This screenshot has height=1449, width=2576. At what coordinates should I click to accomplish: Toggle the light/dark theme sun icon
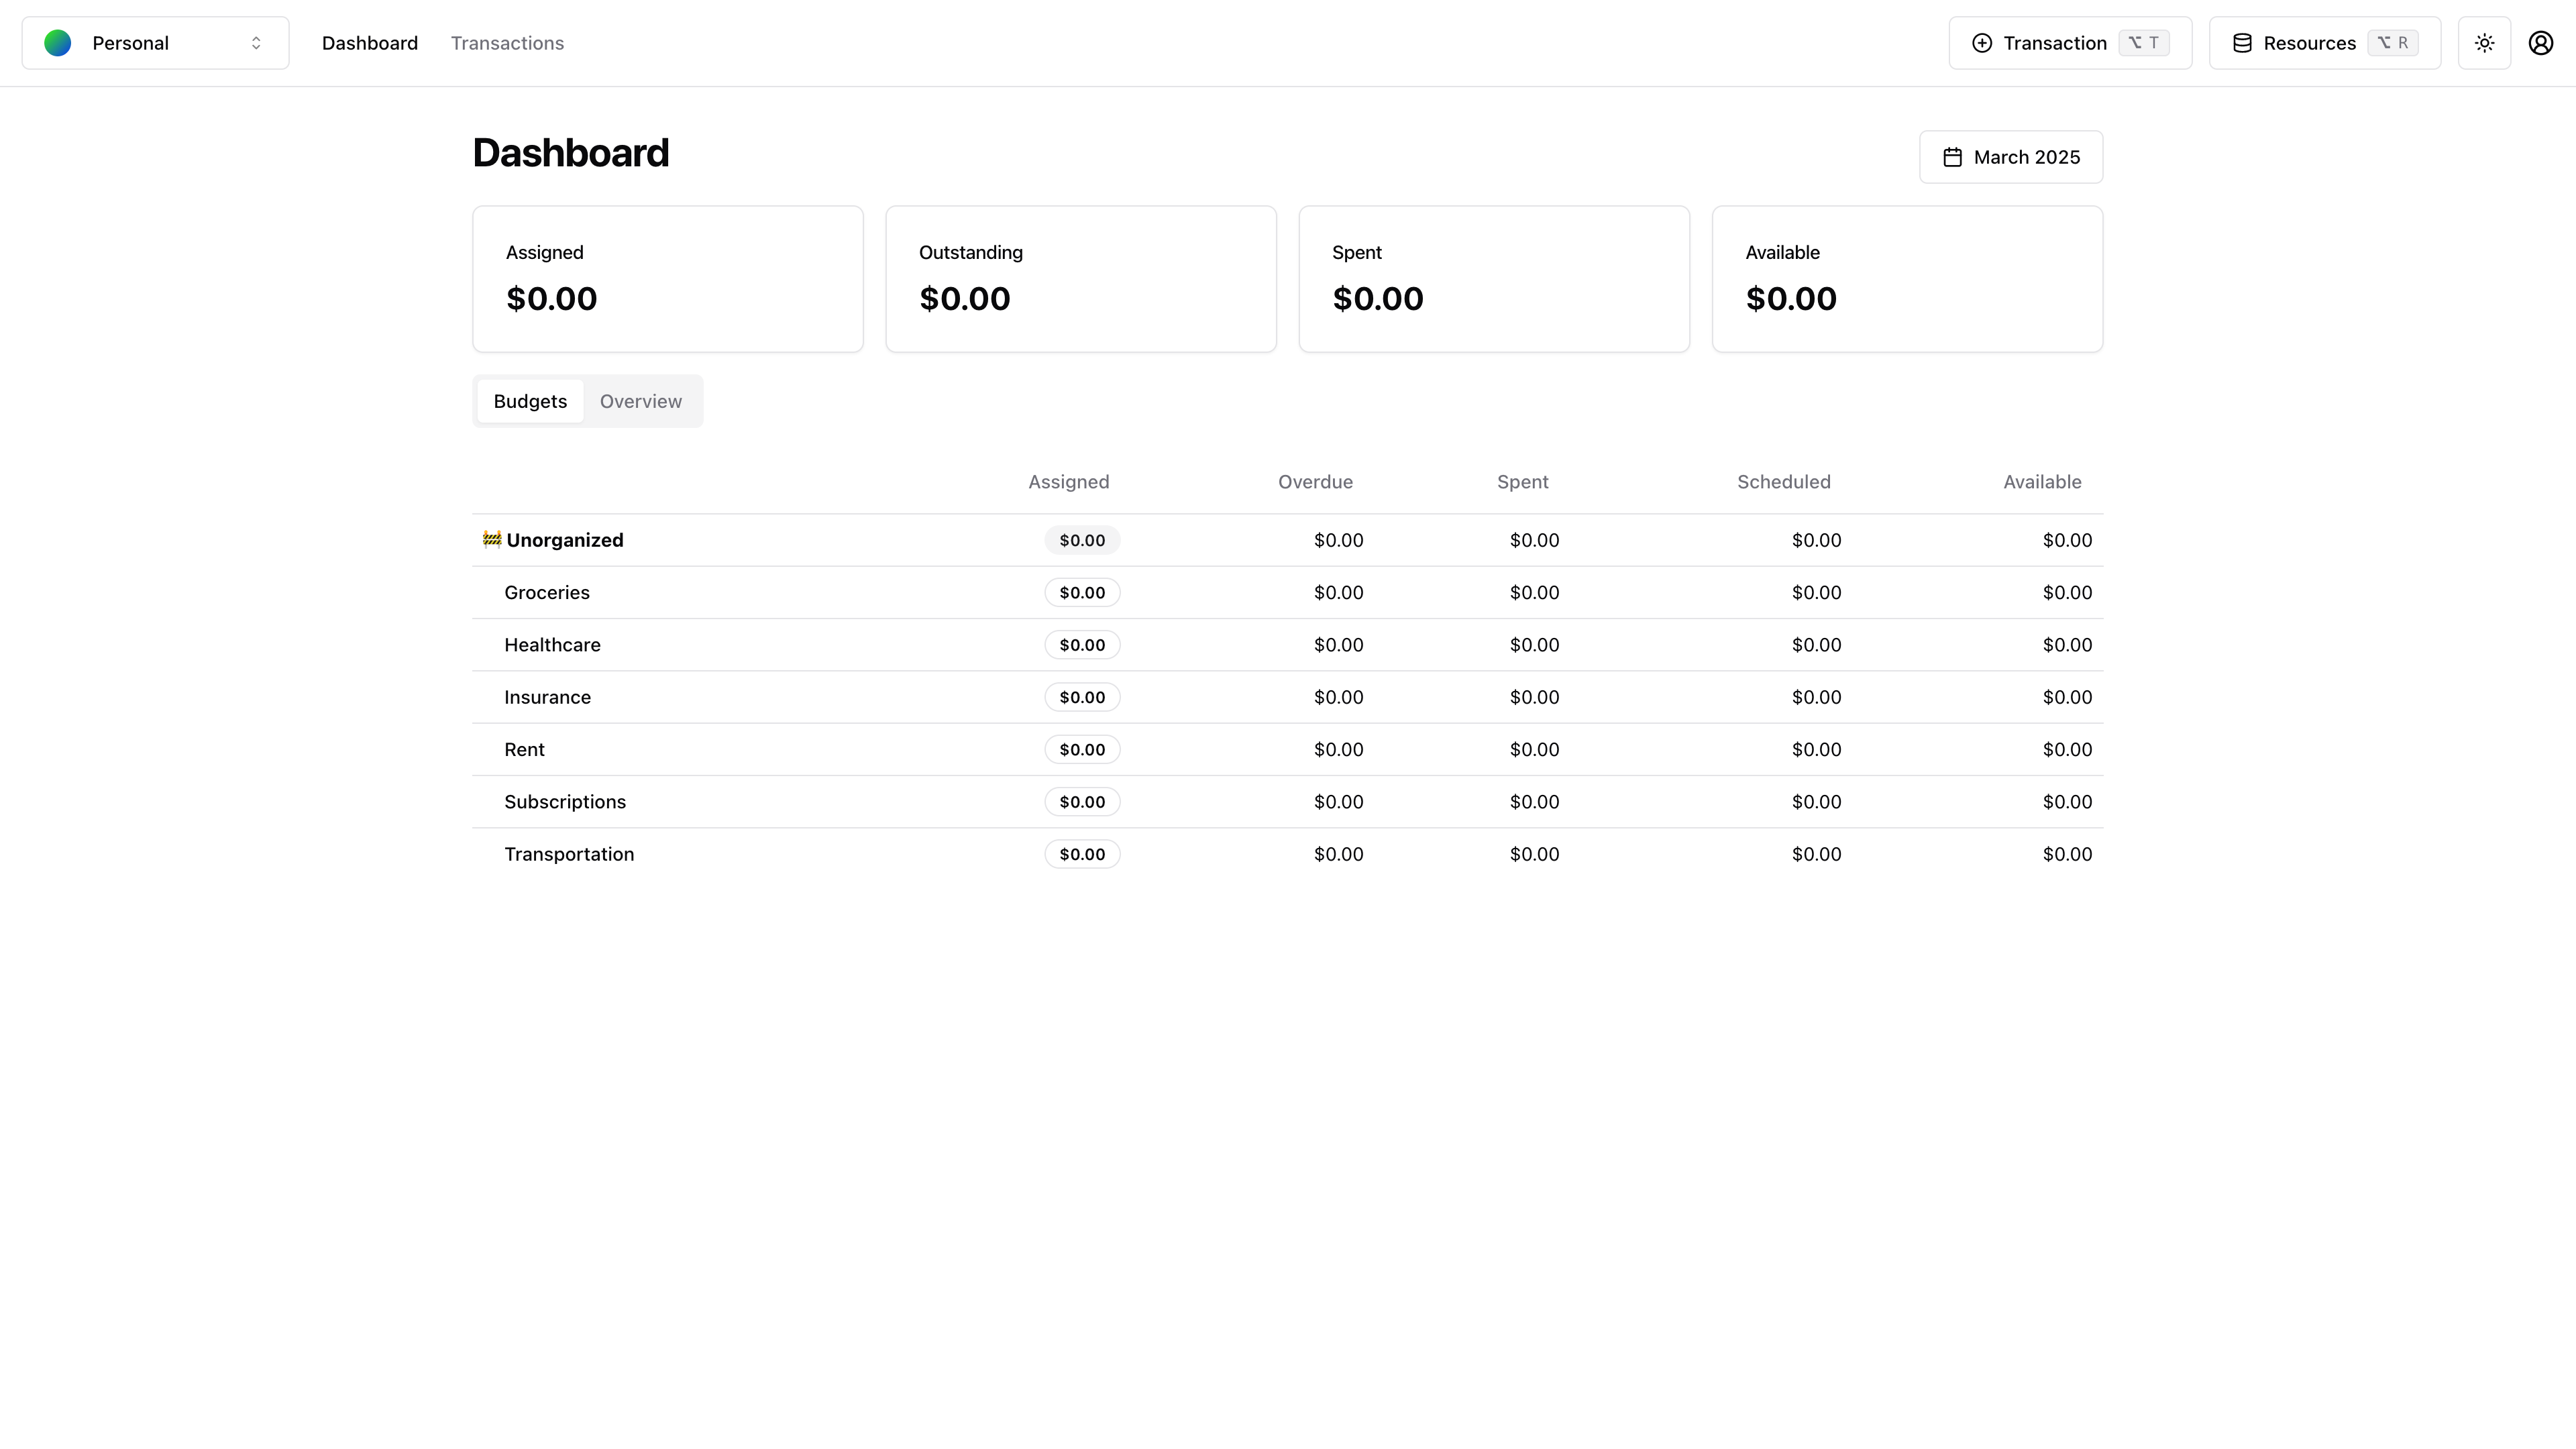[2484, 43]
